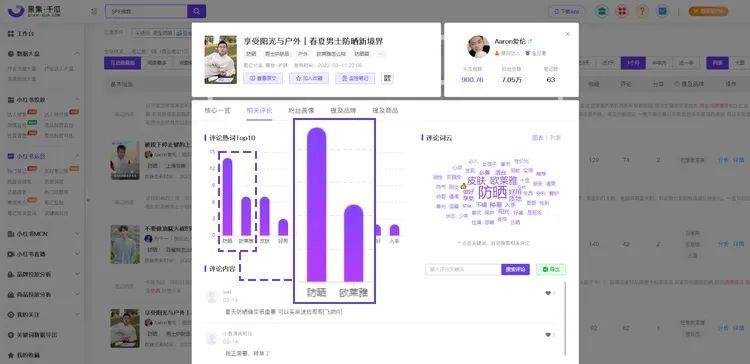Click 皮肤 word in the cloud

tap(476, 181)
